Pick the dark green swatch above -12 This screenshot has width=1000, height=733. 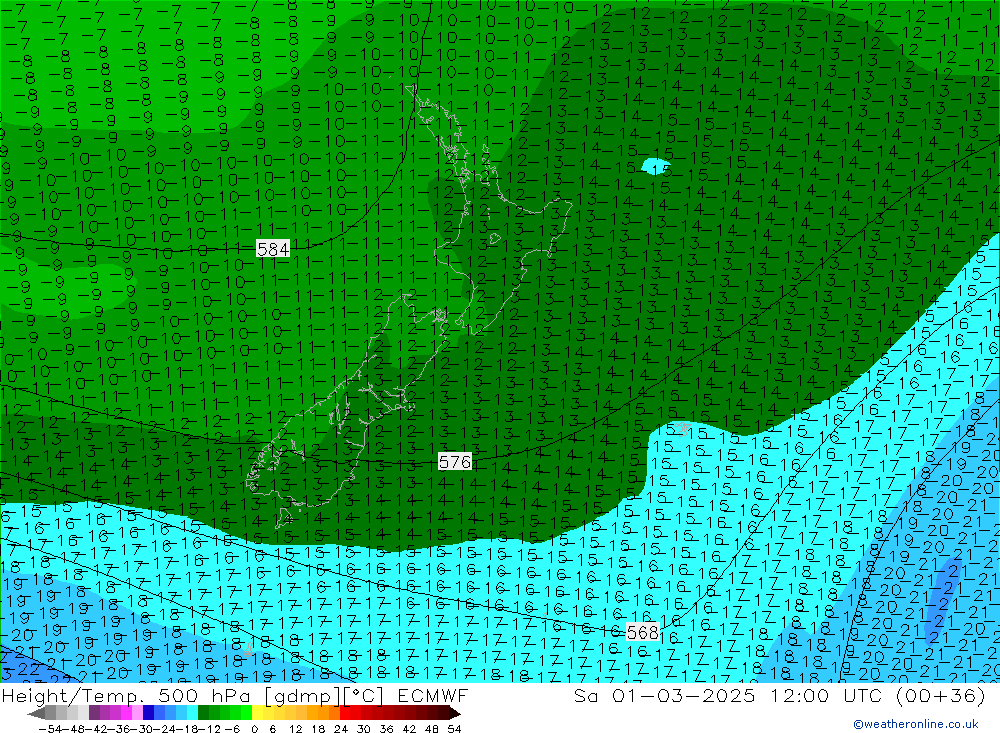coord(203,713)
